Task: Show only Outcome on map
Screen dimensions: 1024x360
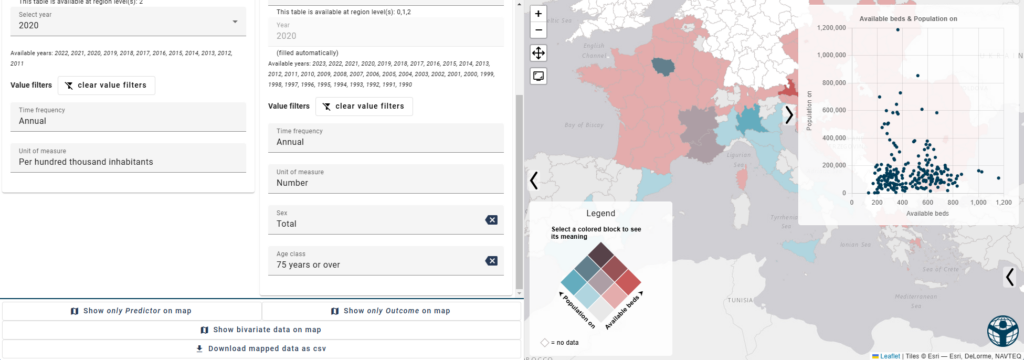Action: 391,311
